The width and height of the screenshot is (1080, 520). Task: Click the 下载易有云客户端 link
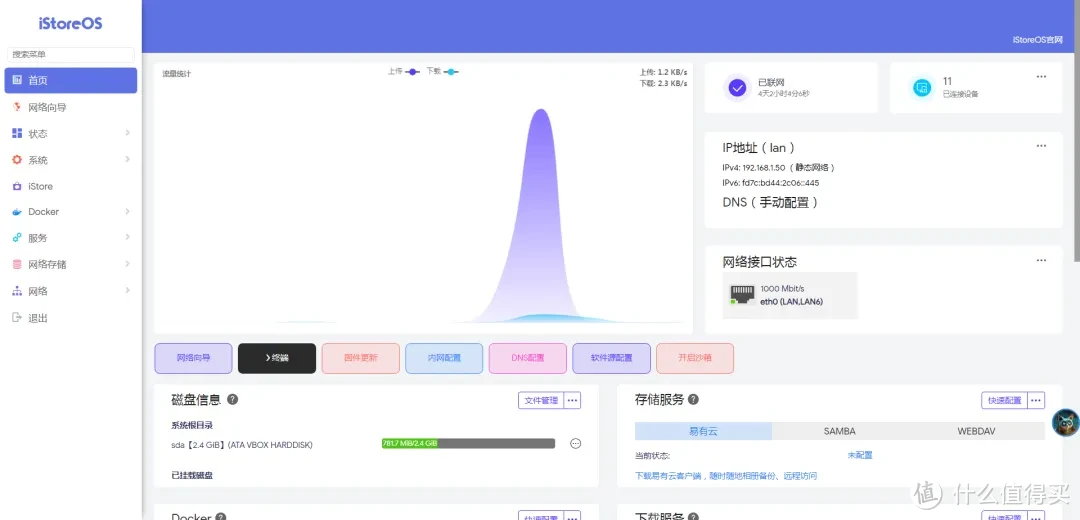point(726,475)
